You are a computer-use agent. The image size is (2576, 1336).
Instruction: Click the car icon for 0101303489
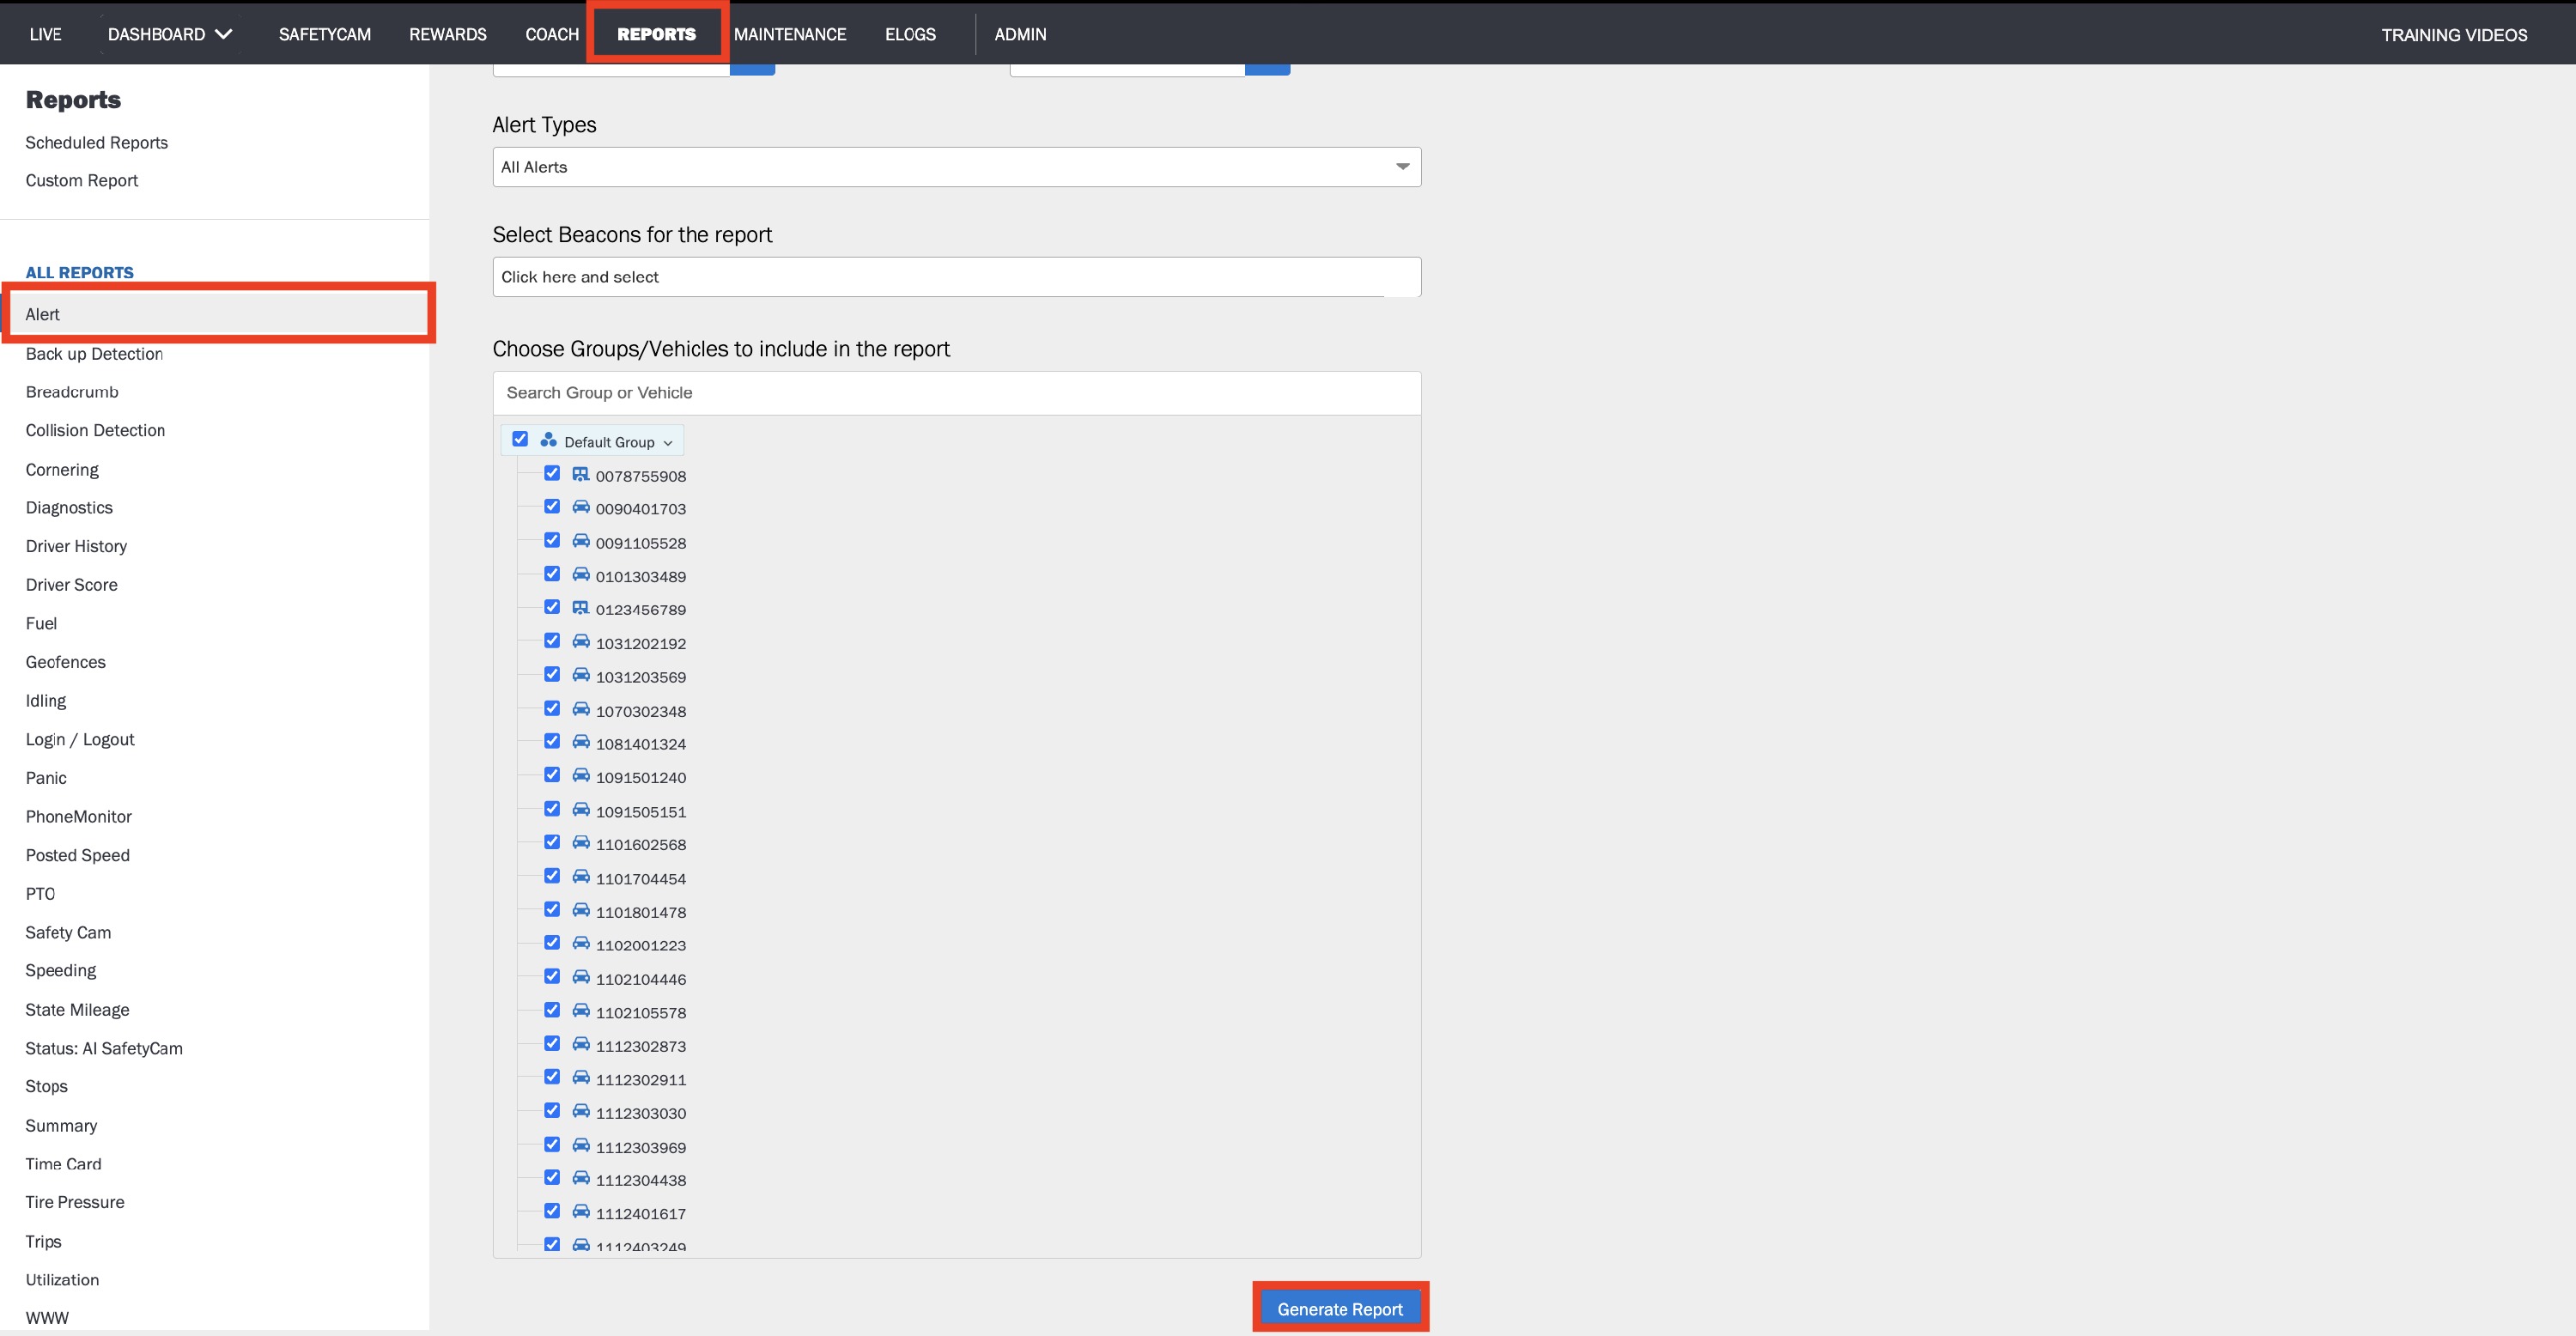point(580,574)
